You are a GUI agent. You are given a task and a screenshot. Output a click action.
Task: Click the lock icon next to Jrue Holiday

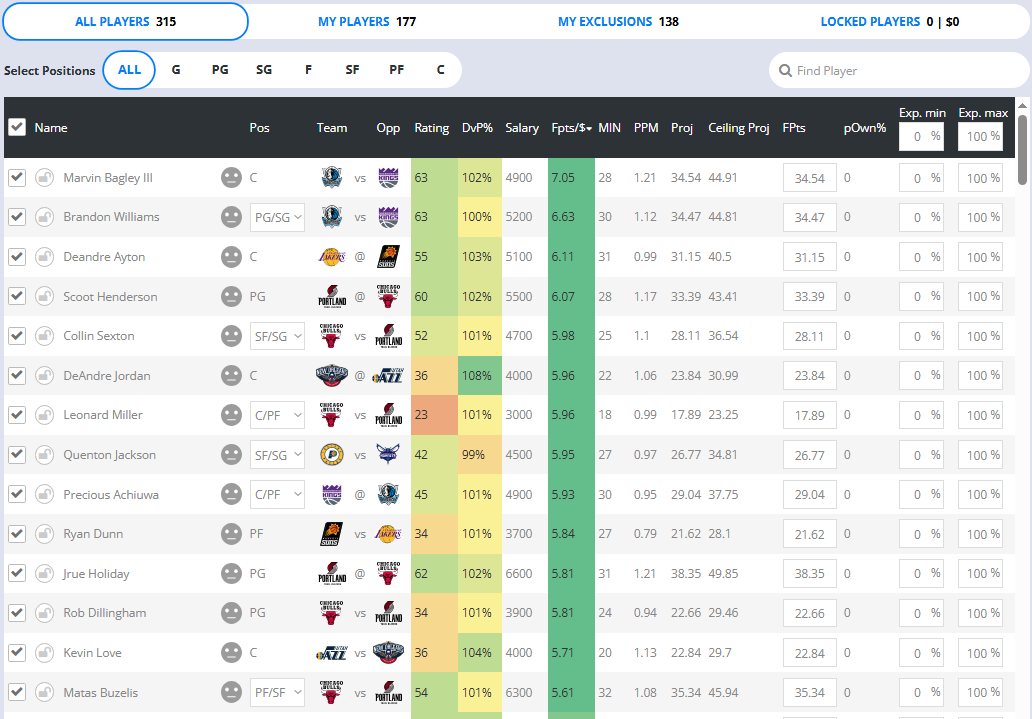pos(44,574)
